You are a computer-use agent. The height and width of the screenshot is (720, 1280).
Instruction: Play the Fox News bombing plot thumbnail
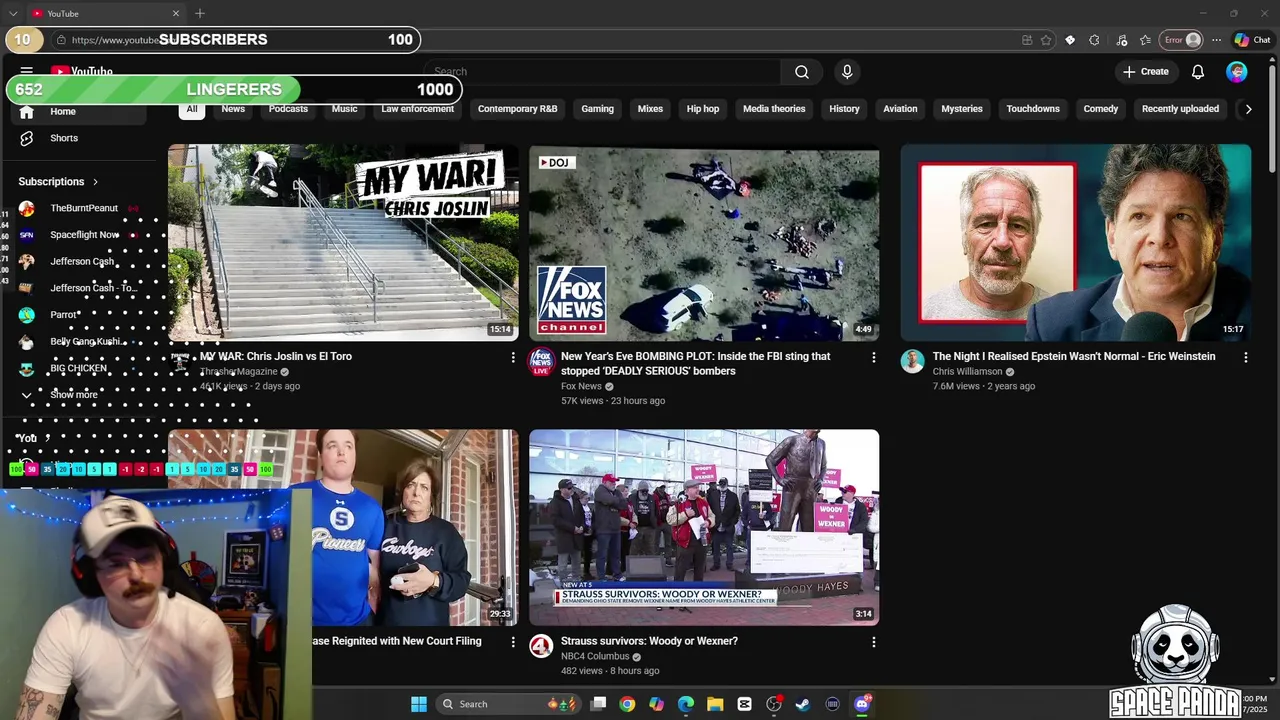[x=704, y=243]
